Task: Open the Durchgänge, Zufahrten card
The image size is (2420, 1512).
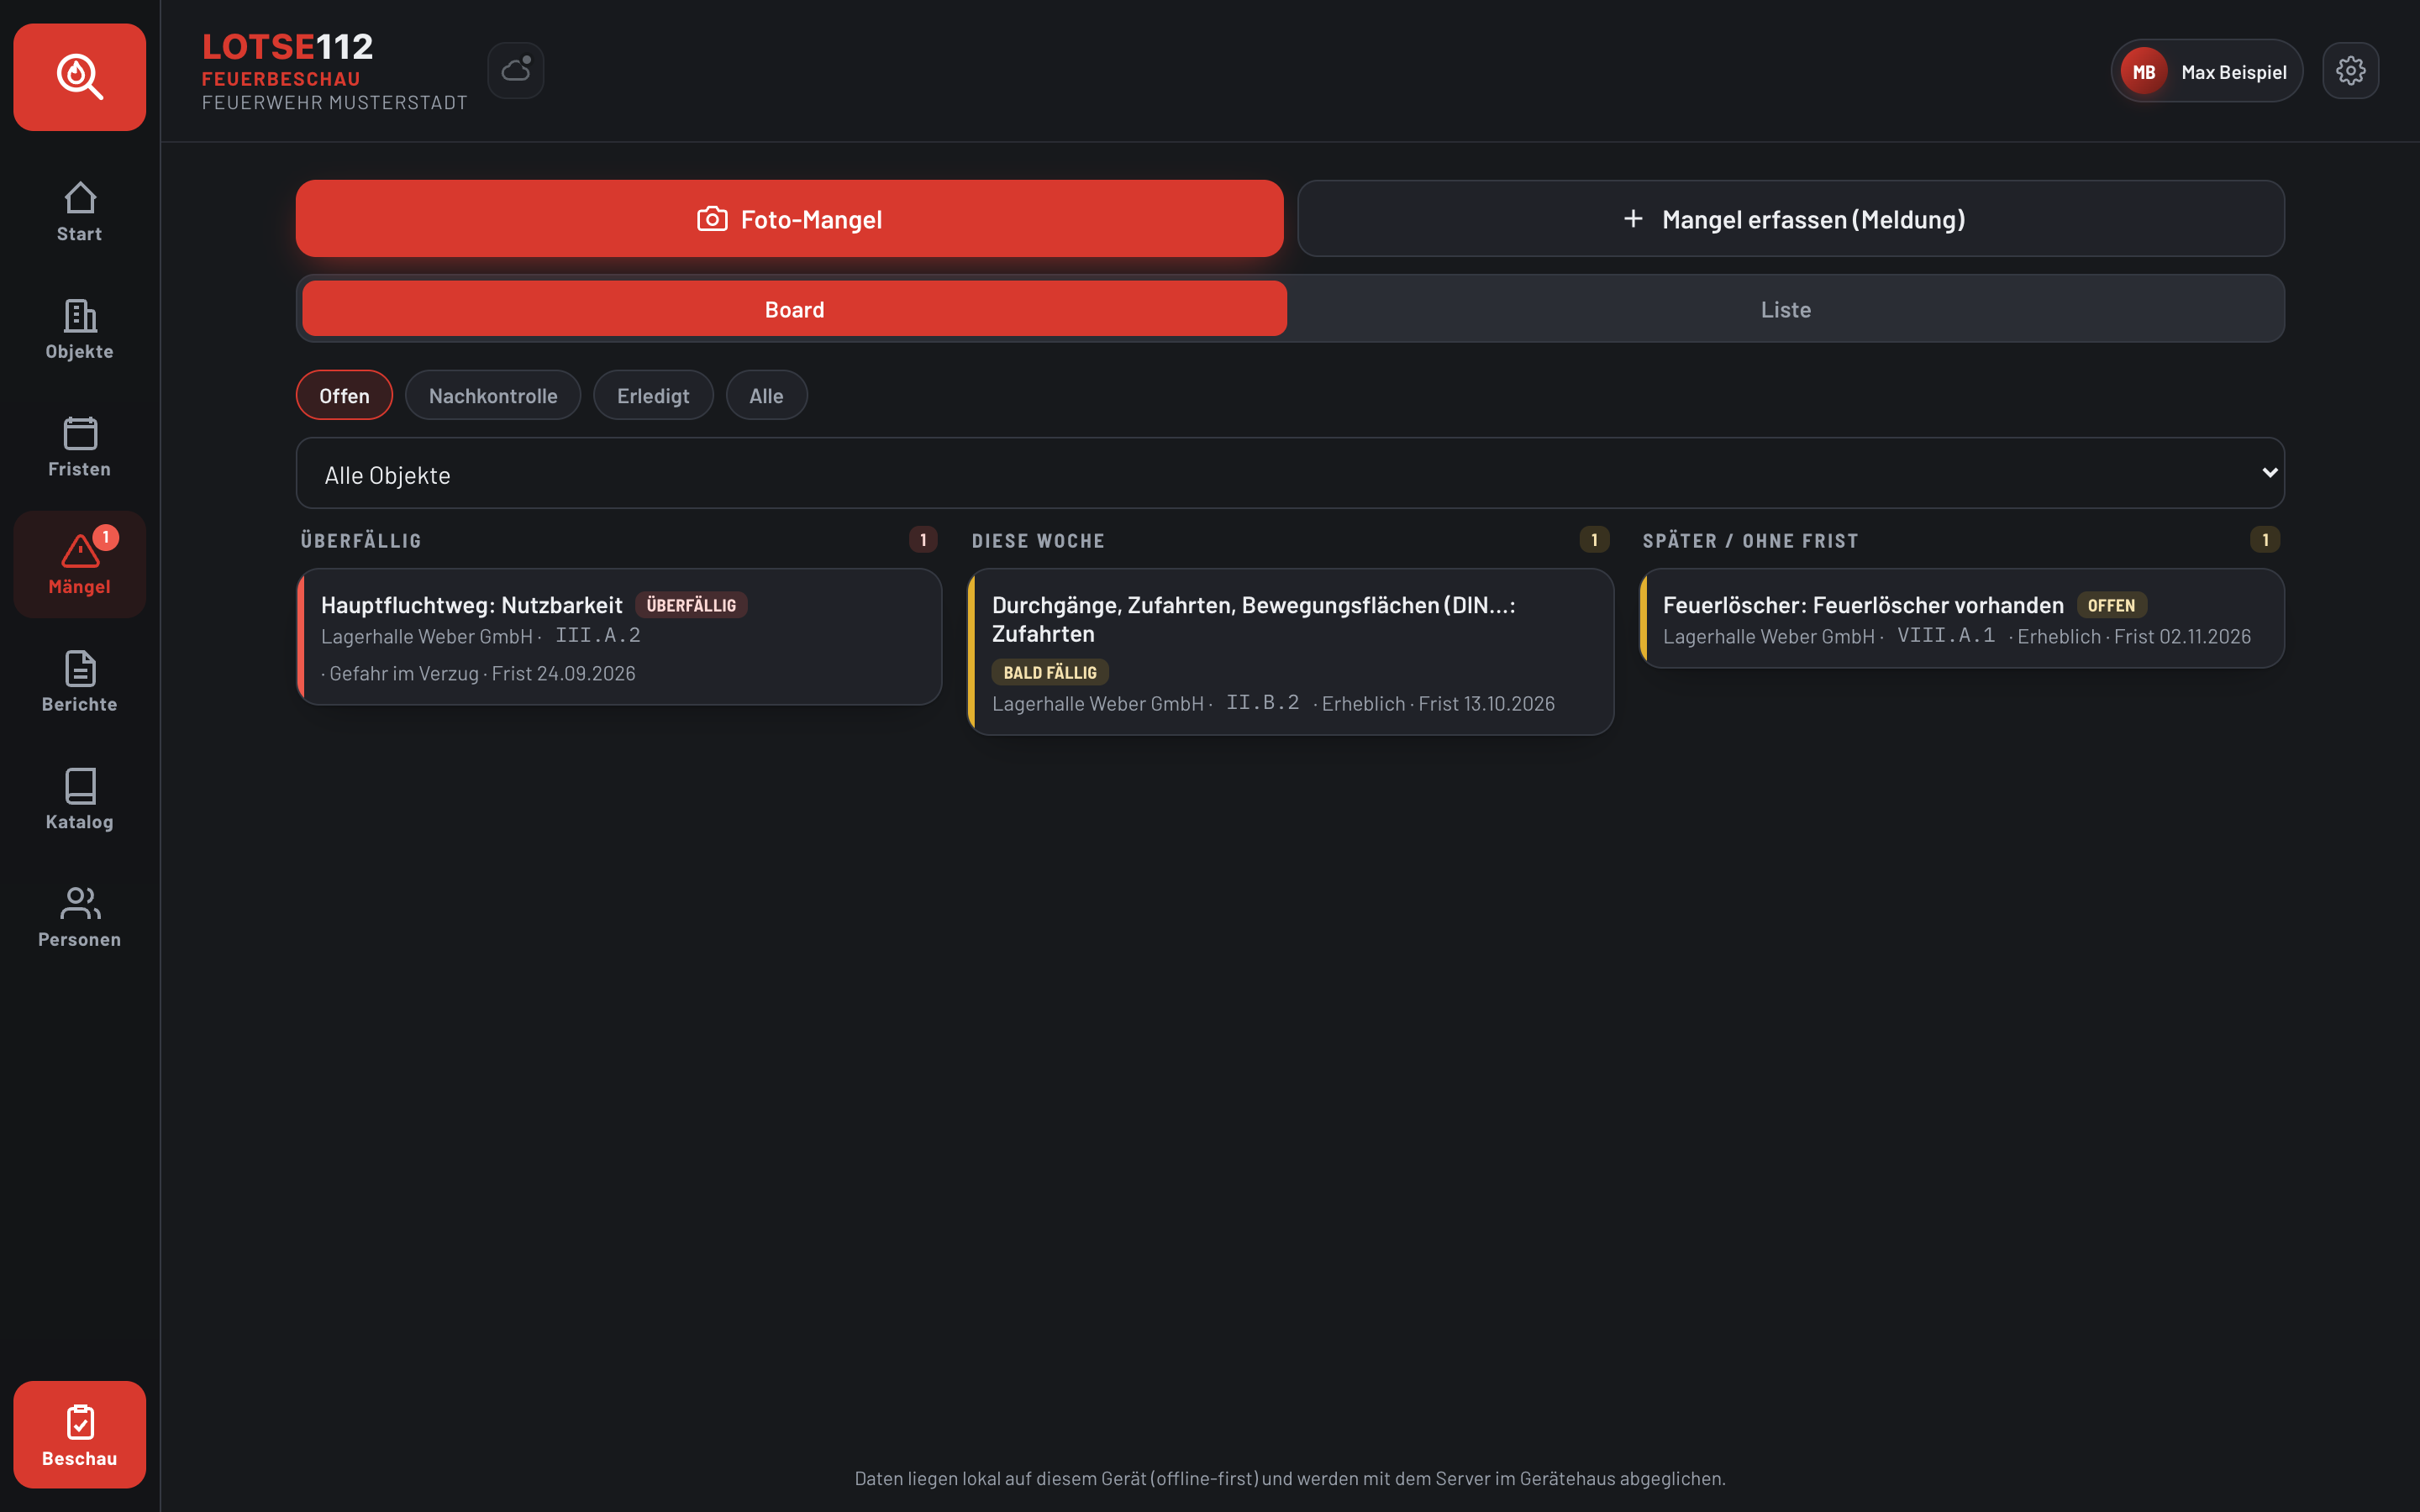Action: [1290, 652]
